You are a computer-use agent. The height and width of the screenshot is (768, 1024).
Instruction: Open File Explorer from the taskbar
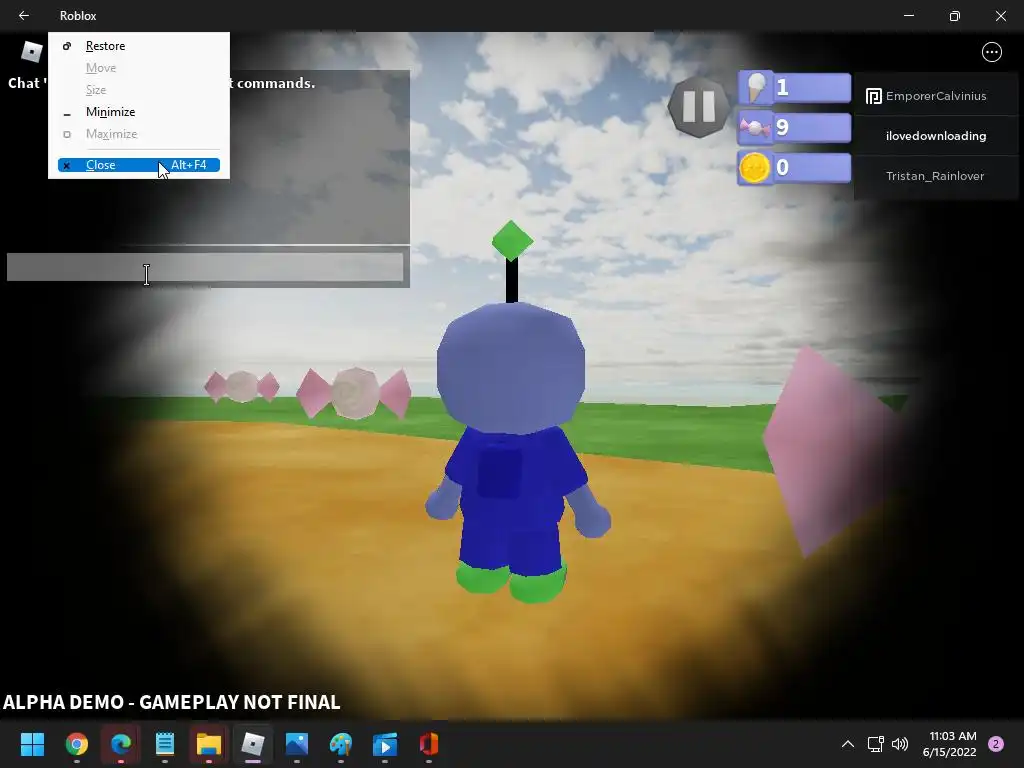tap(208, 744)
